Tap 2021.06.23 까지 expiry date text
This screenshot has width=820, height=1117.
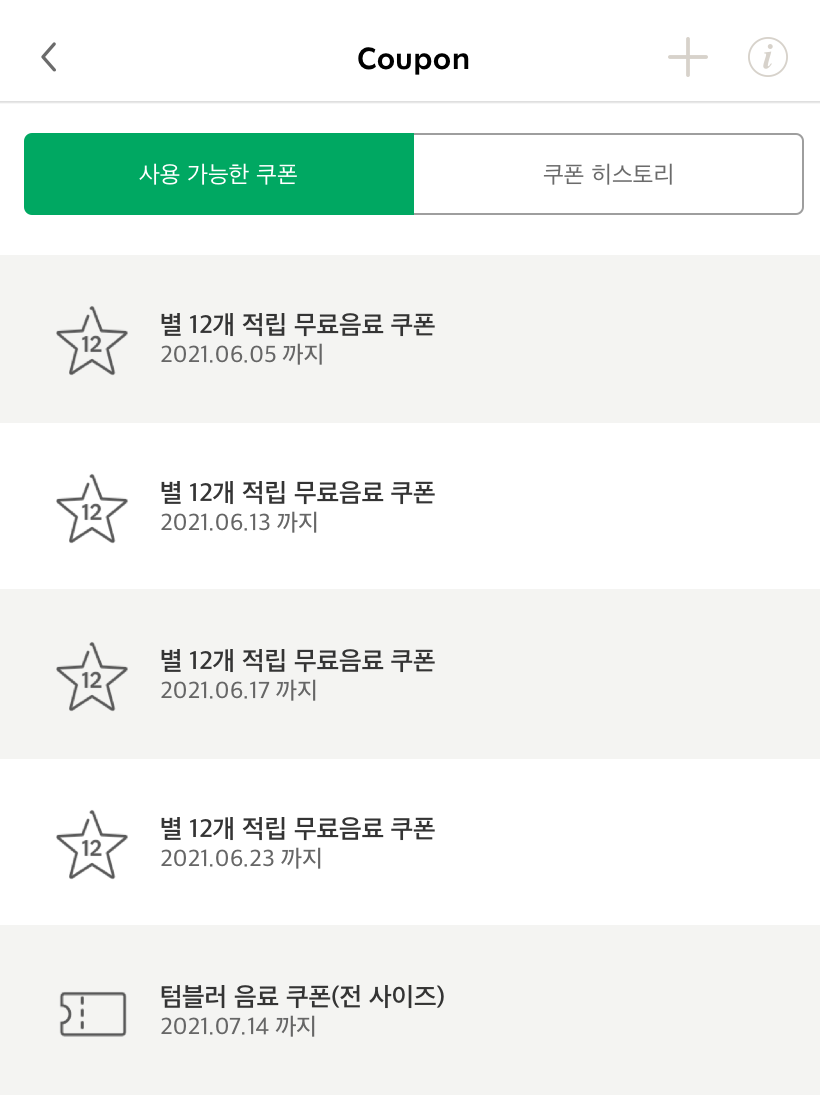click(241, 858)
